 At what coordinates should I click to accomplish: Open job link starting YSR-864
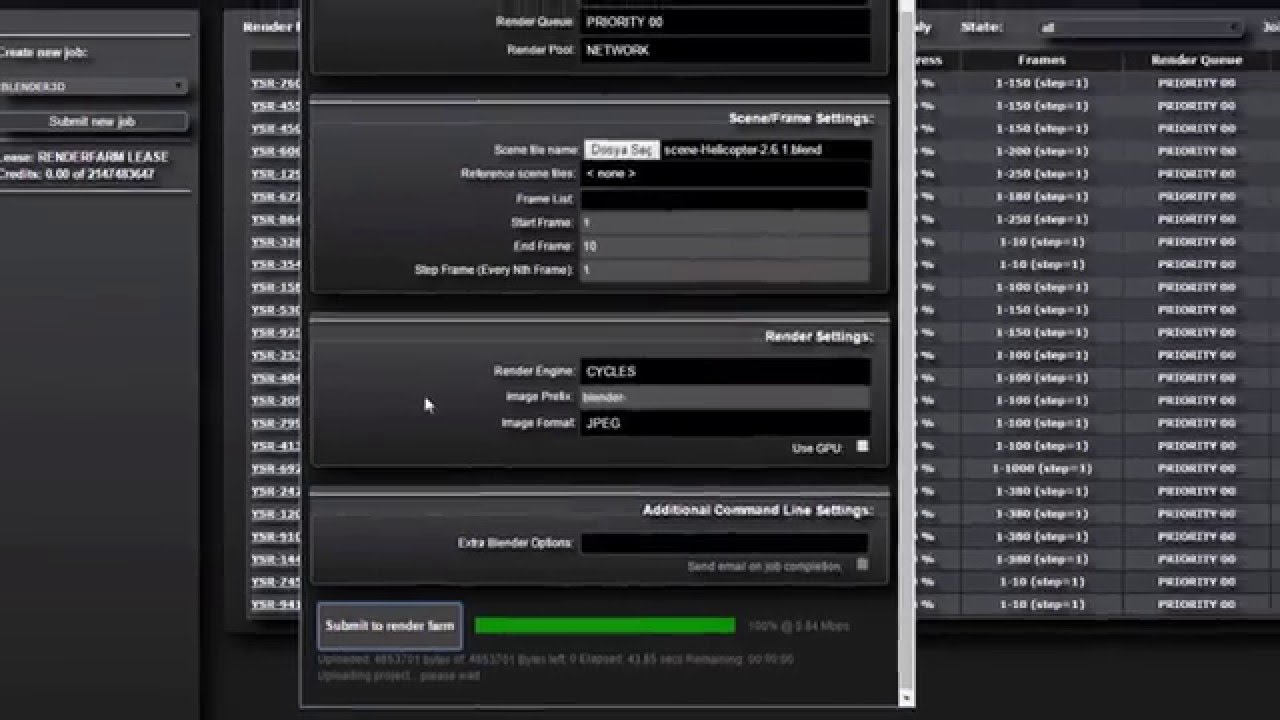pyautogui.click(x=276, y=219)
